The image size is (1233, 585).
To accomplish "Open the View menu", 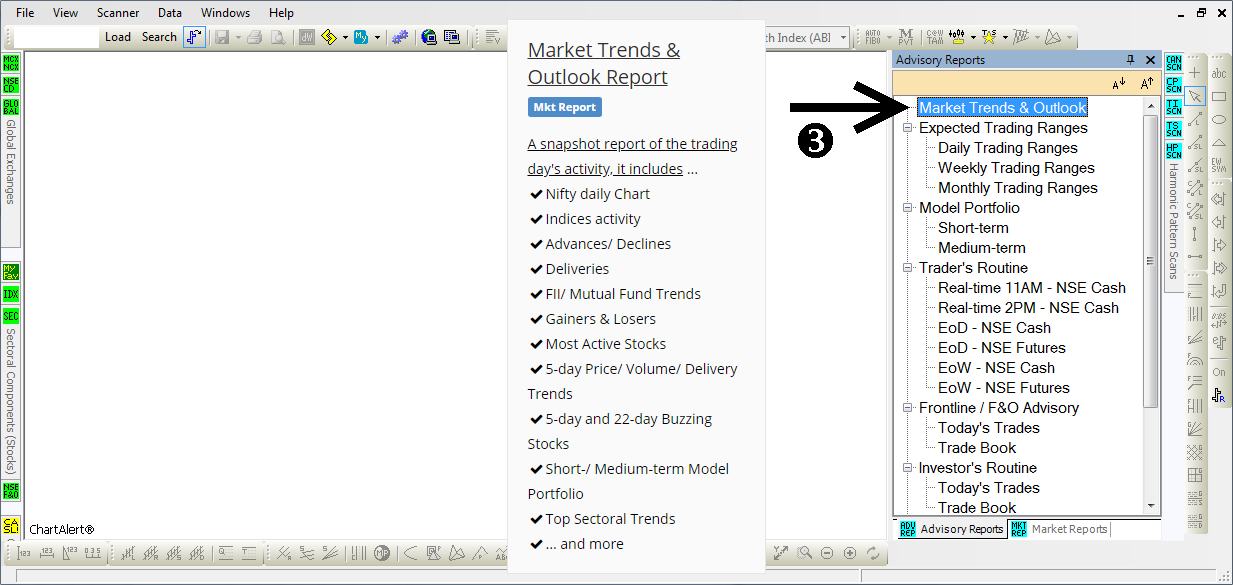I will point(65,13).
